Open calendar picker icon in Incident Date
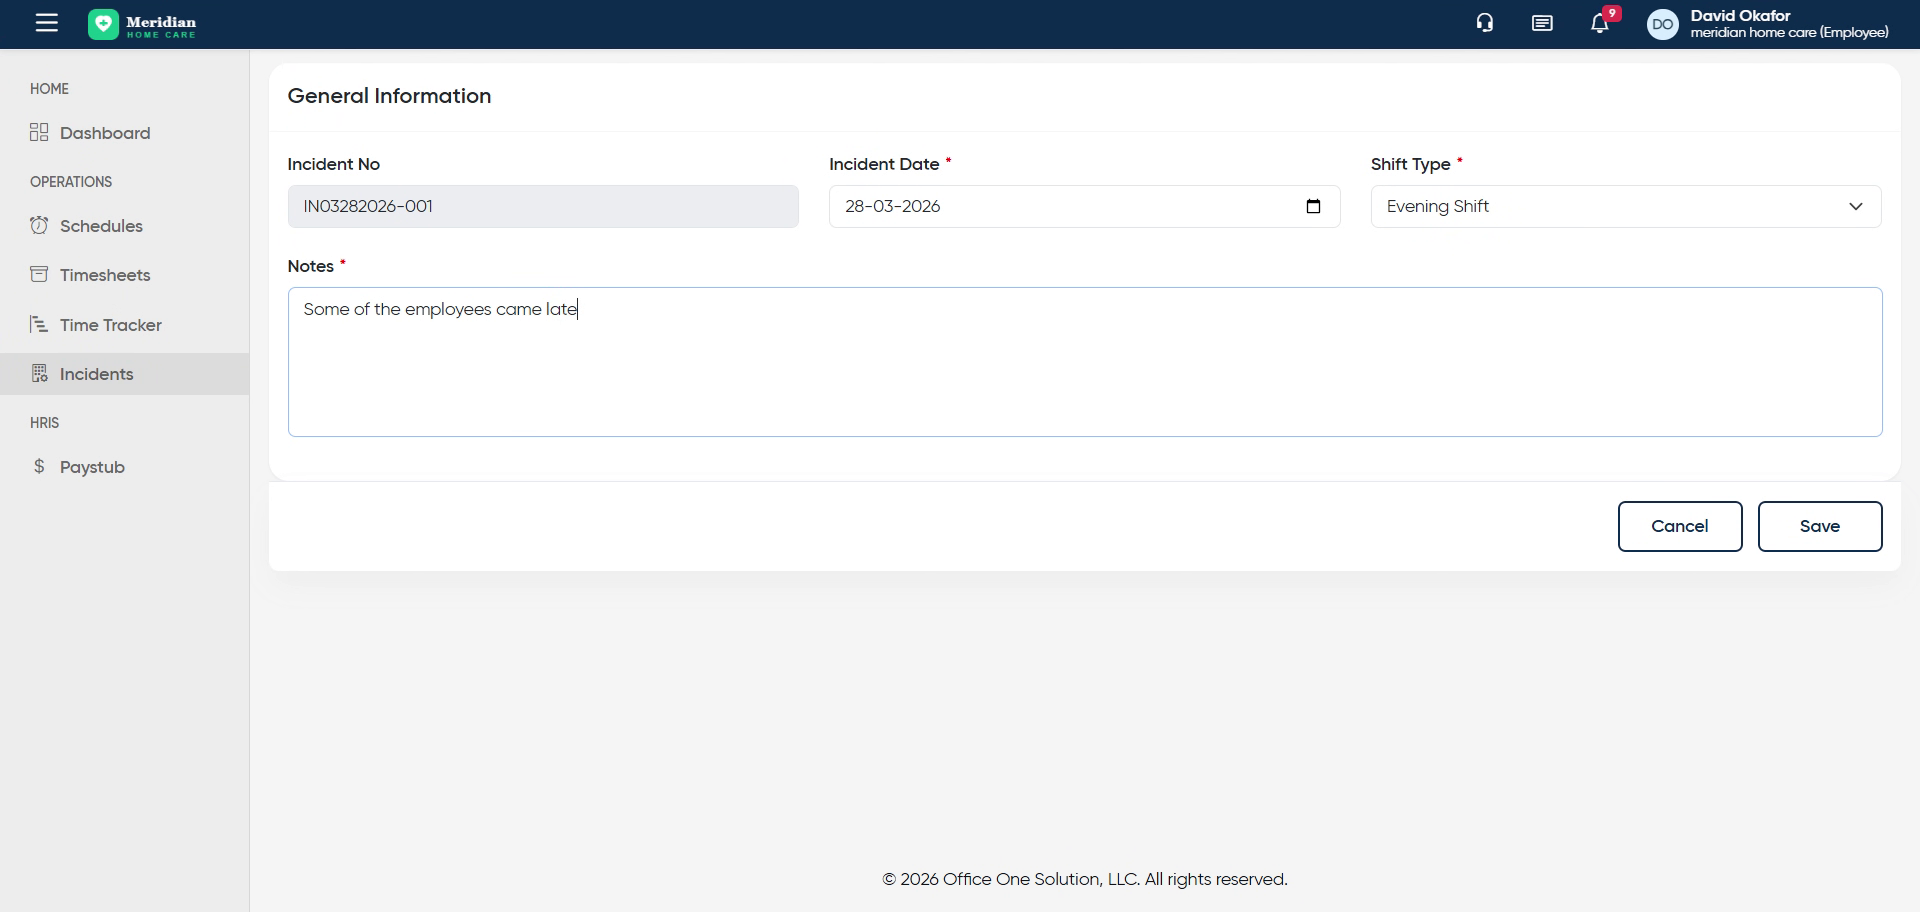The height and width of the screenshot is (912, 1920). 1313,206
